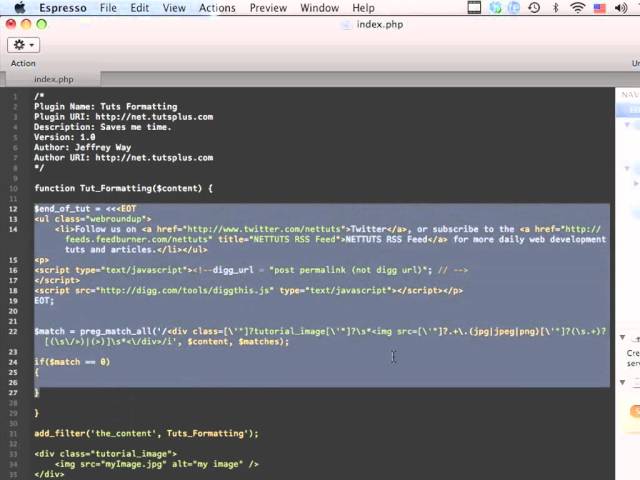
Task: Click the 'digg_url' script line 16
Action: click(x=251, y=270)
